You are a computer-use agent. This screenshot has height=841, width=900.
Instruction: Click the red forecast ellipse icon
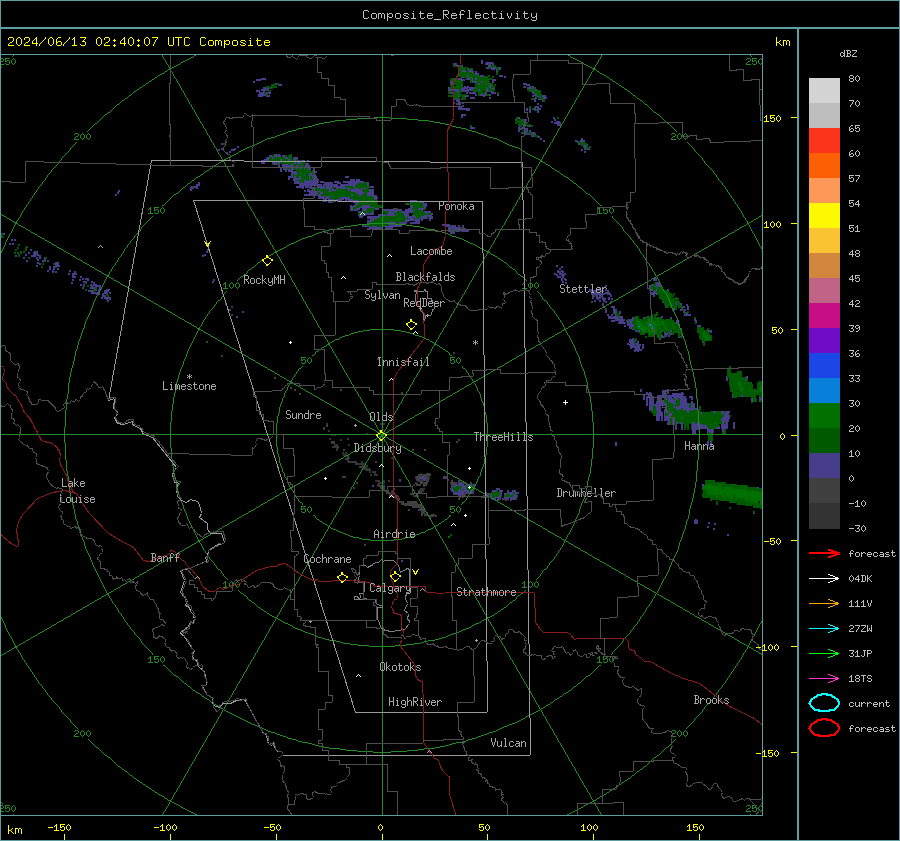pyautogui.click(x=824, y=727)
